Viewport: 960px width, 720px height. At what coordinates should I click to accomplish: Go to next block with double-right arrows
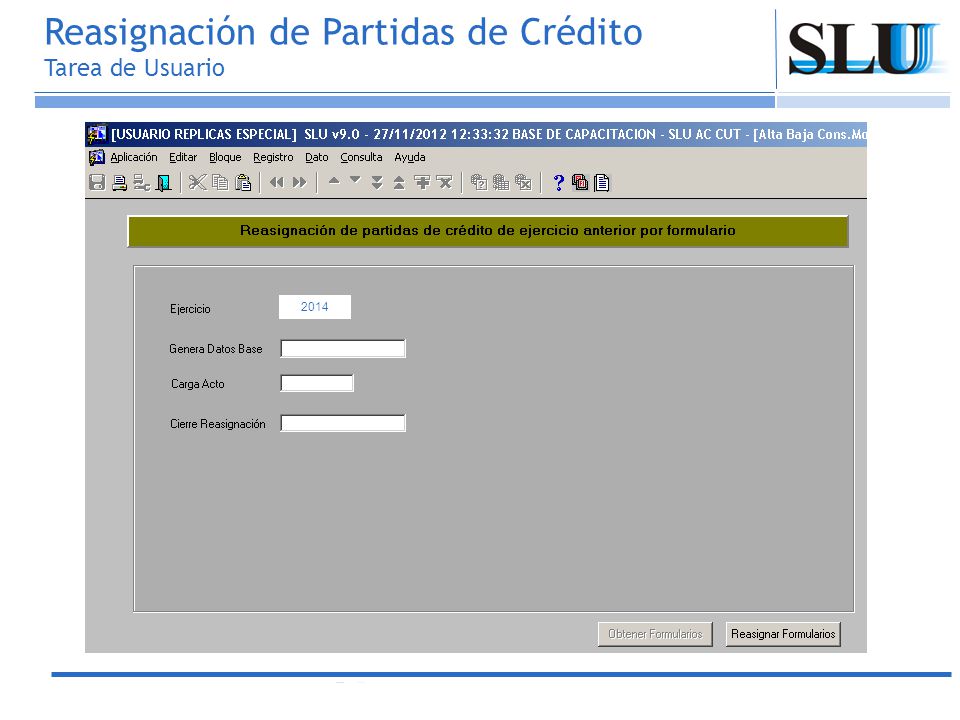pyautogui.click(x=299, y=182)
